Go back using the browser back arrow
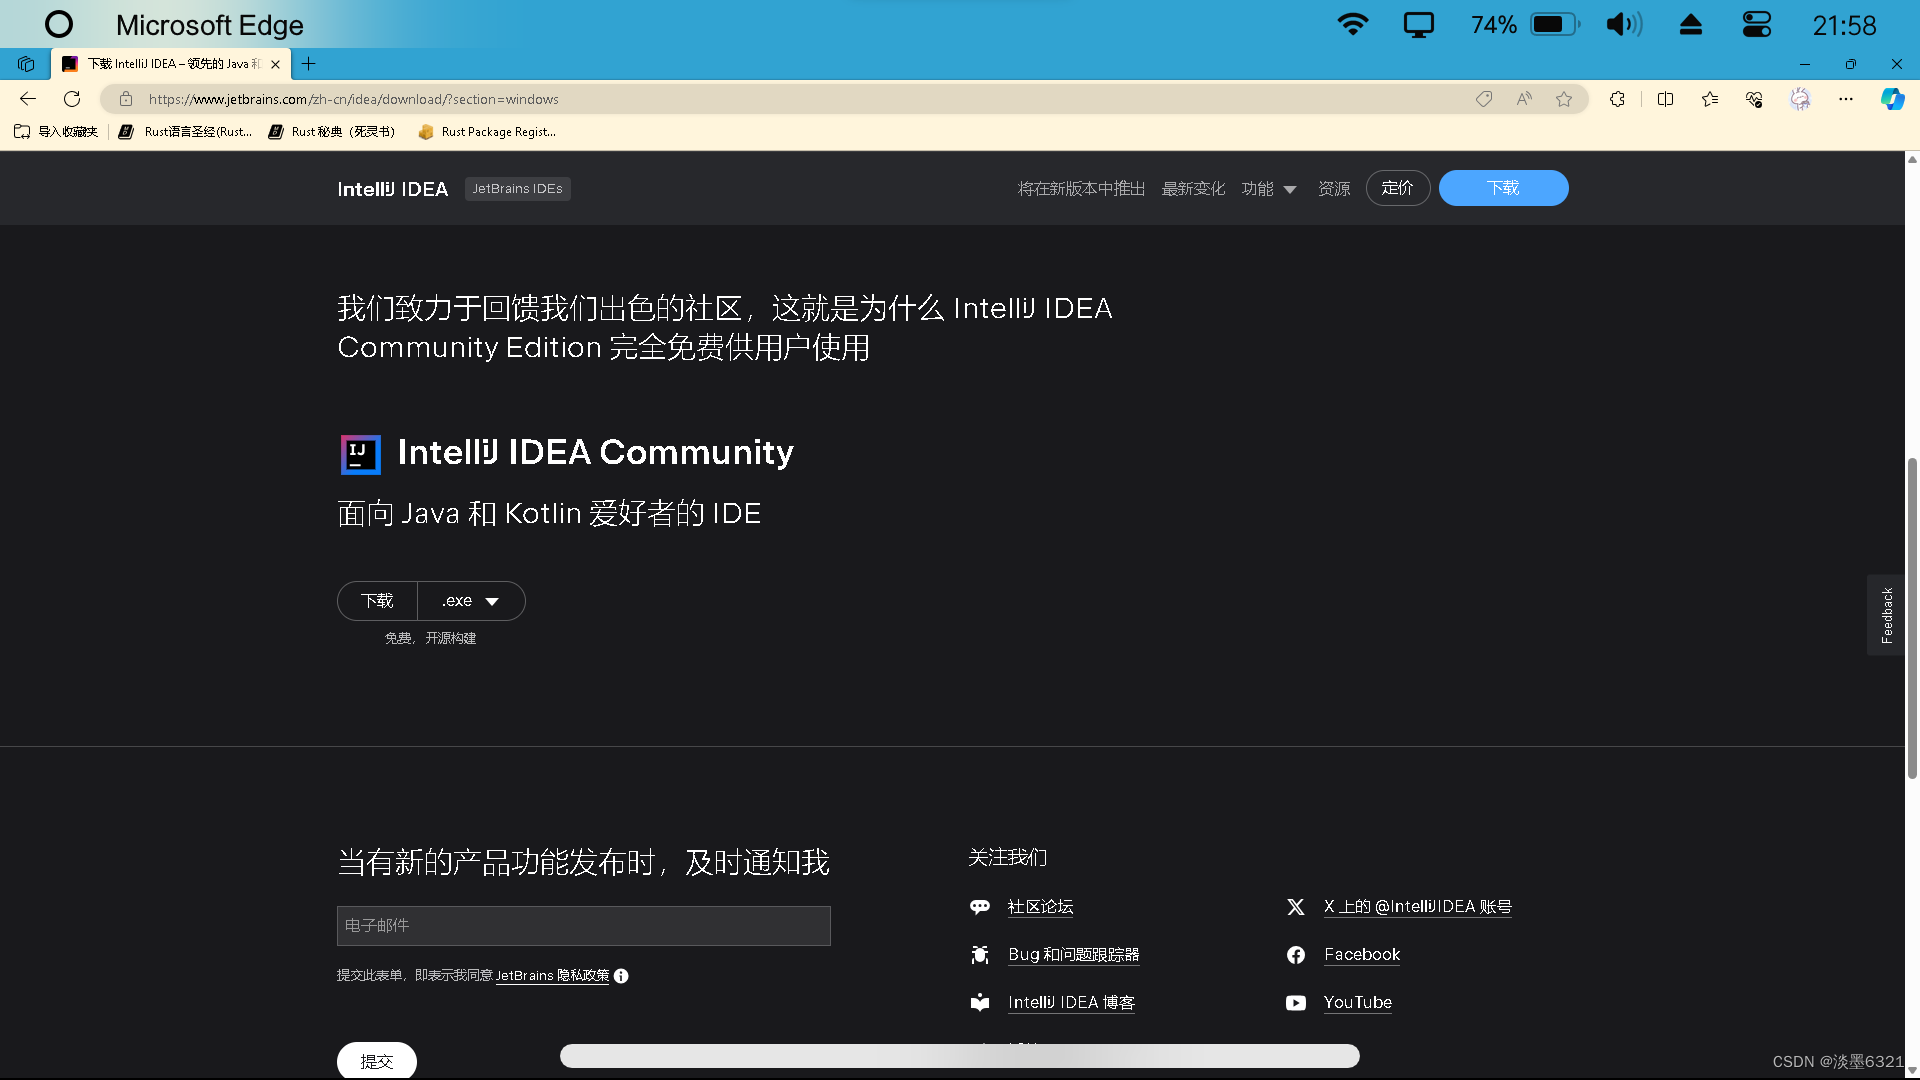The image size is (1920, 1080). pos(28,99)
